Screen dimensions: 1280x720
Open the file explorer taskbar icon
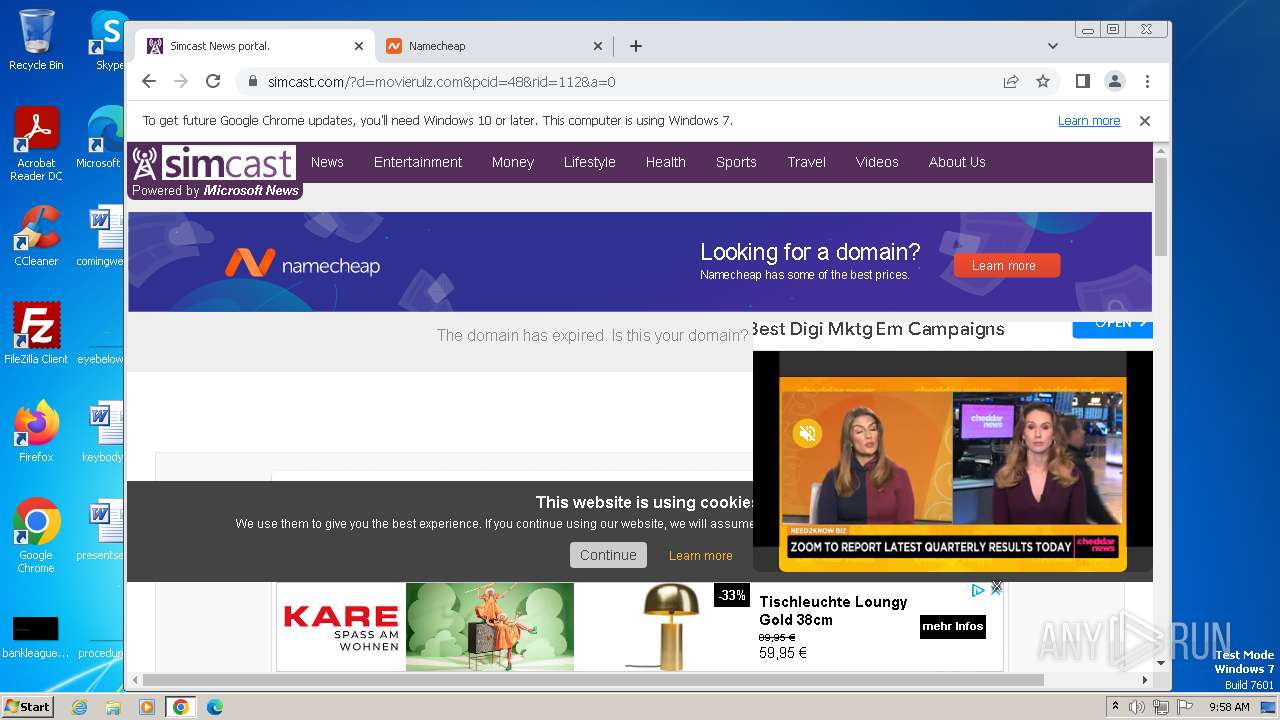pos(113,707)
